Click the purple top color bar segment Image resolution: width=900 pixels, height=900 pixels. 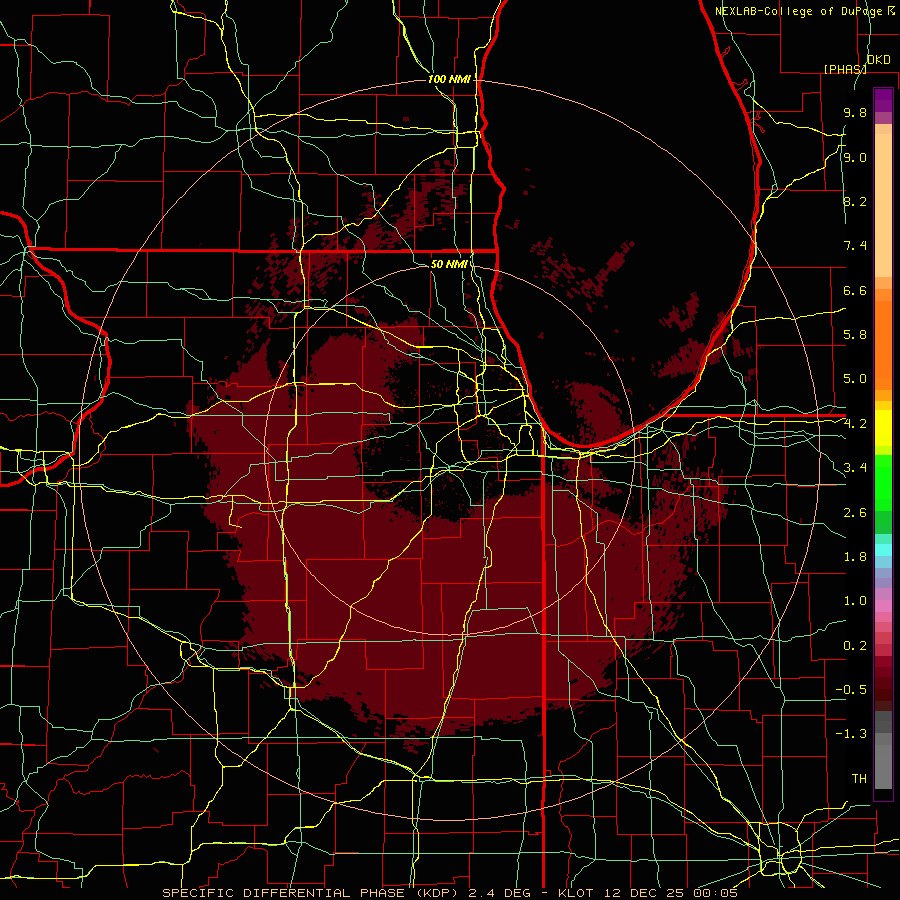point(883,100)
